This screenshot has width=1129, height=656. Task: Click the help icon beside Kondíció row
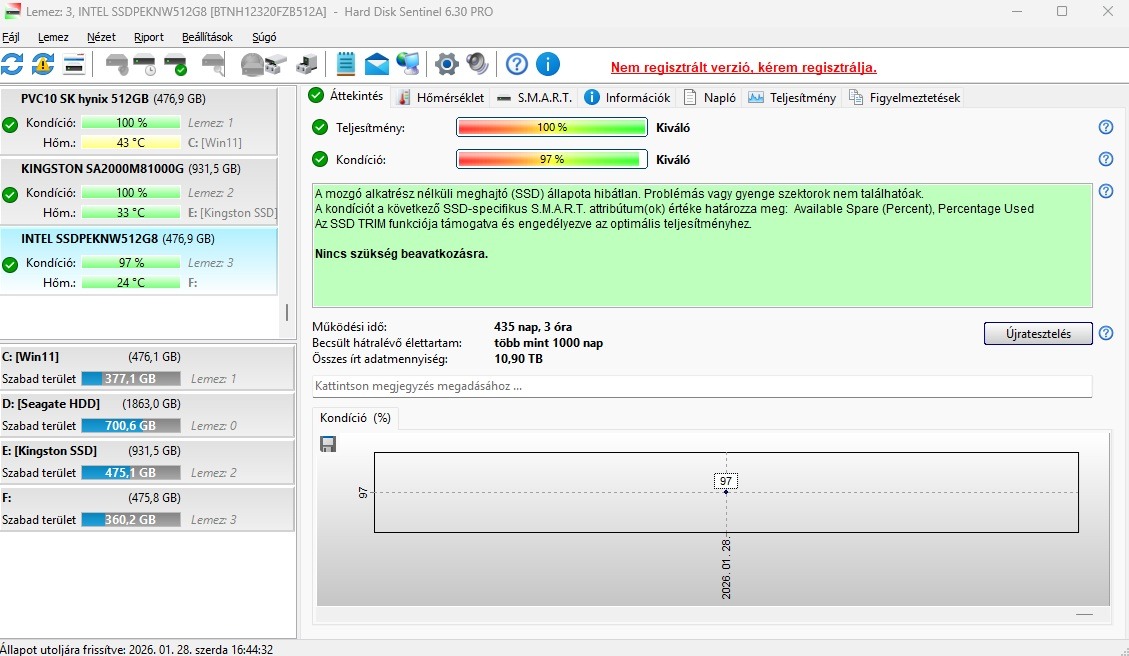pos(1106,159)
